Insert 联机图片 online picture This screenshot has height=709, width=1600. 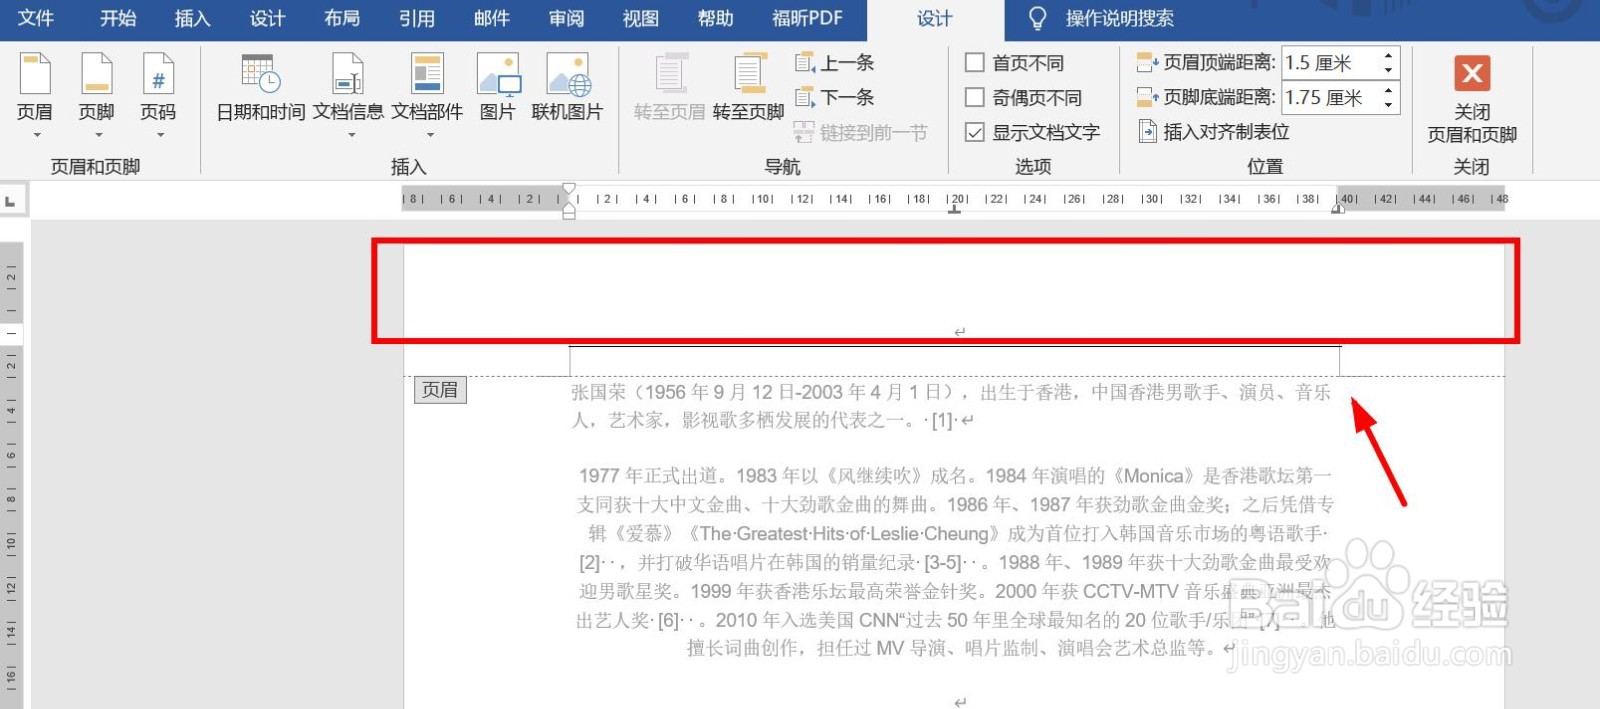[568, 75]
